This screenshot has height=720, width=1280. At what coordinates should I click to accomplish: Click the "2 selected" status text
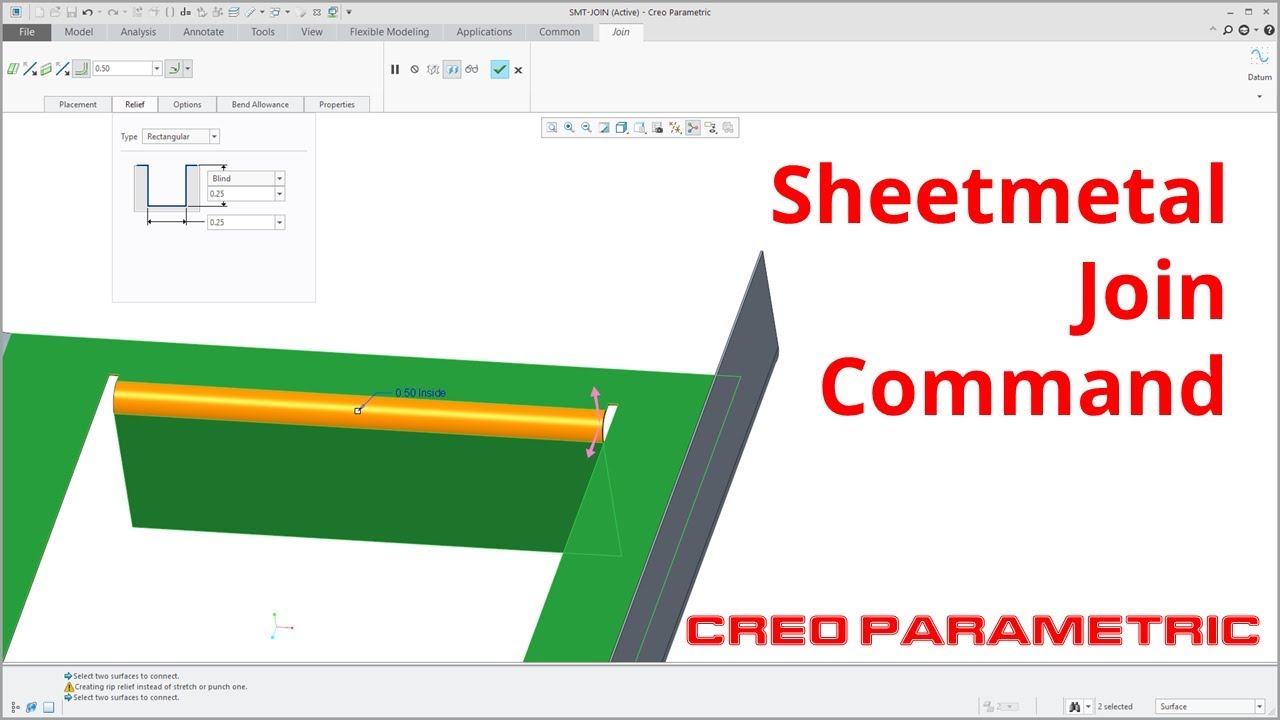tap(1115, 706)
